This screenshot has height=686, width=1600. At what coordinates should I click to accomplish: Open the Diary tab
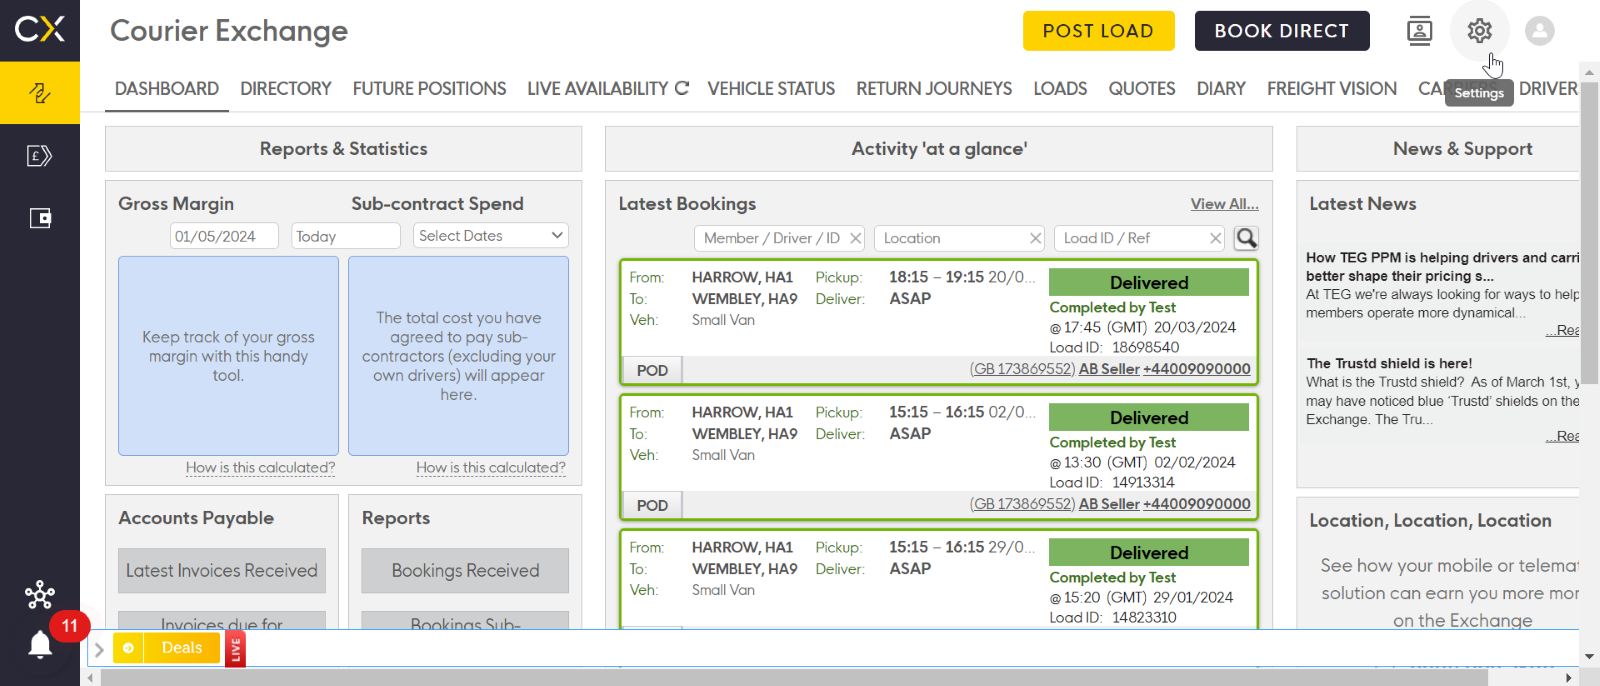[1221, 88]
